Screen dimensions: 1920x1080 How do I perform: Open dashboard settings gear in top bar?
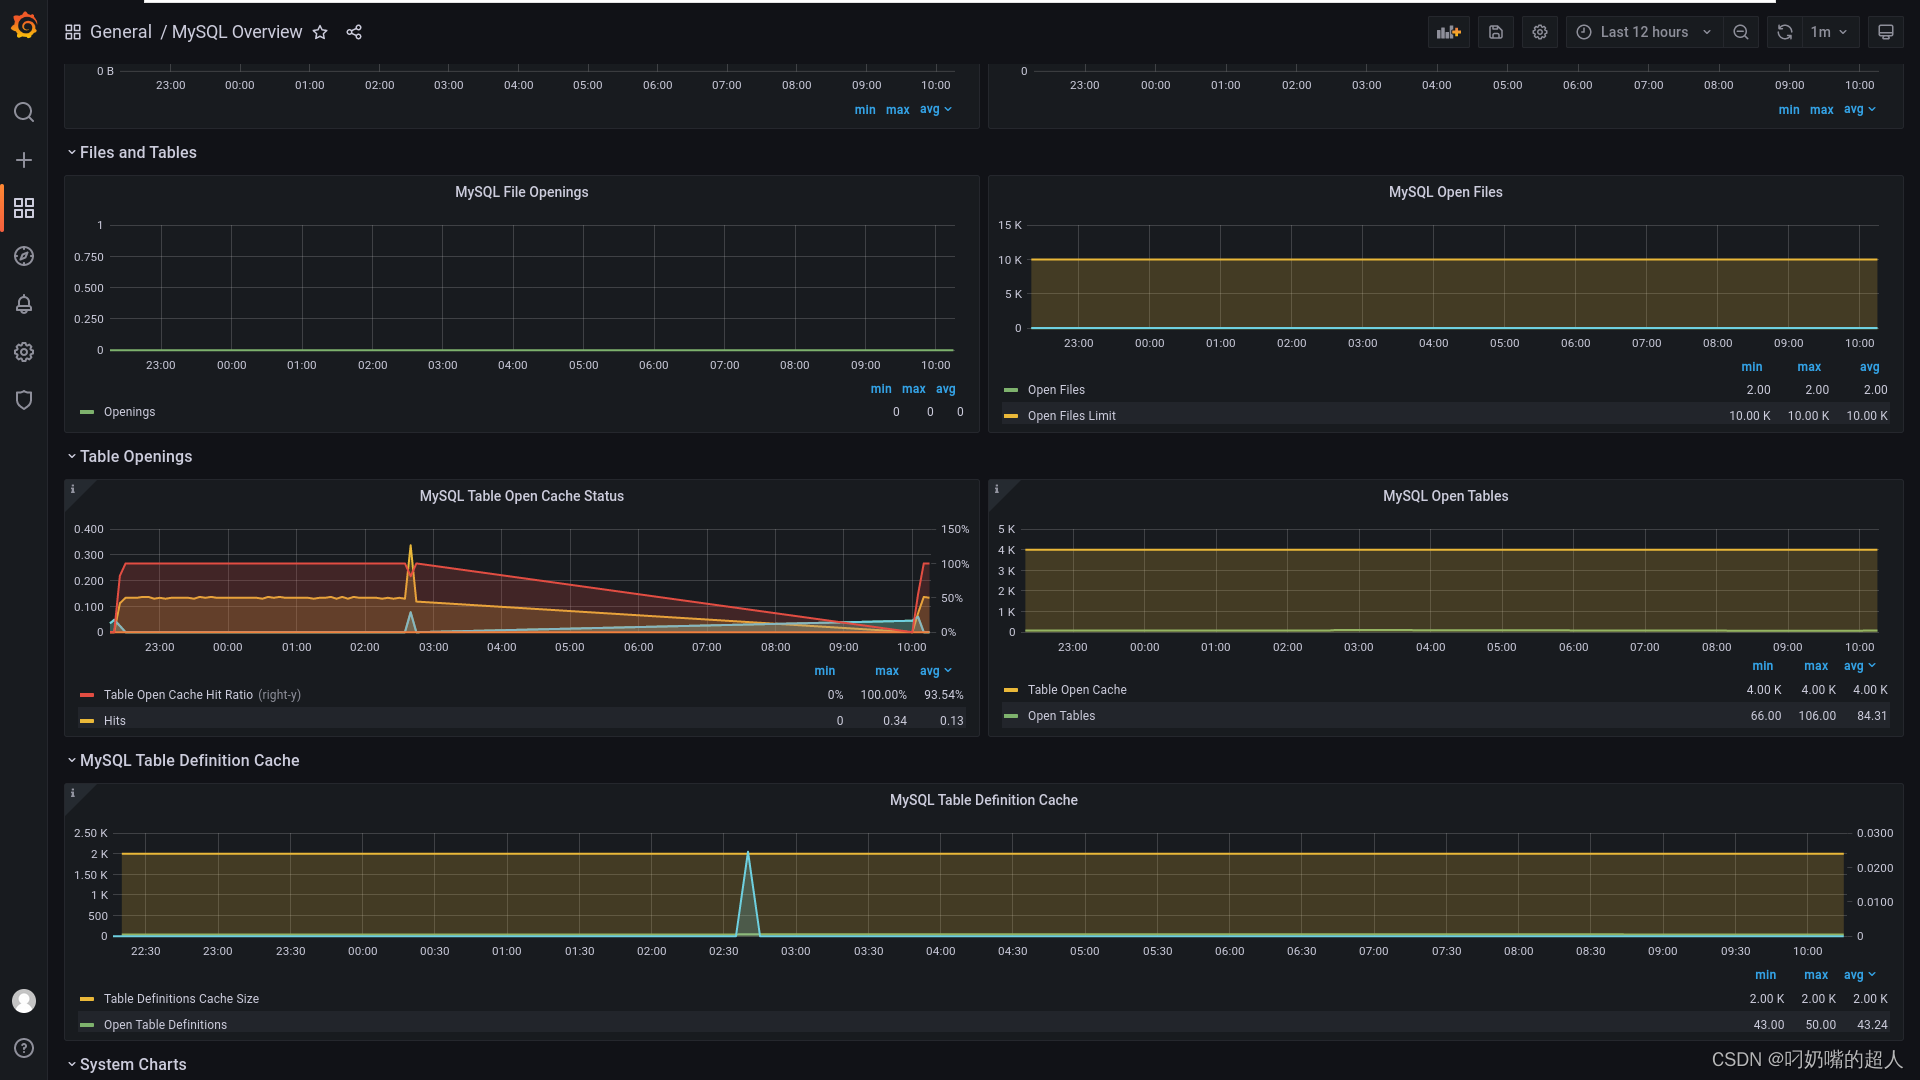(x=1540, y=32)
